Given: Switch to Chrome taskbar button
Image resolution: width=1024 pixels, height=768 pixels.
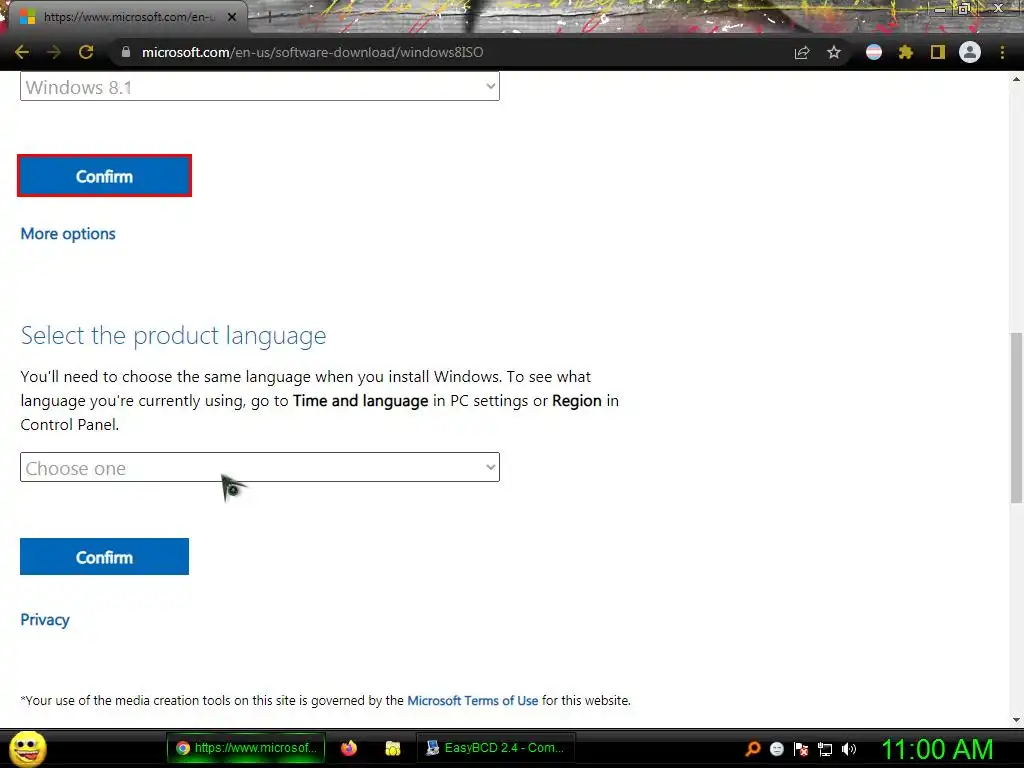Looking at the screenshot, I should [246, 748].
